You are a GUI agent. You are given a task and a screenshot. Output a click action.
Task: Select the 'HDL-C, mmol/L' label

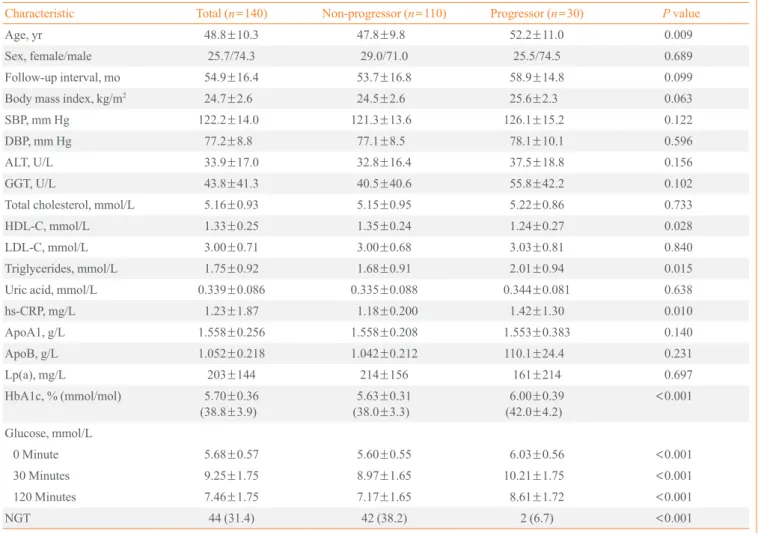point(47,226)
